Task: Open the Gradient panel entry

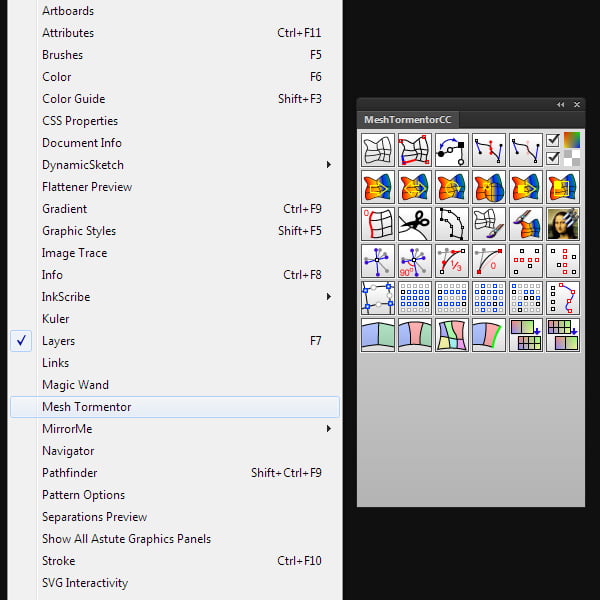Action: click(x=175, y=209)
